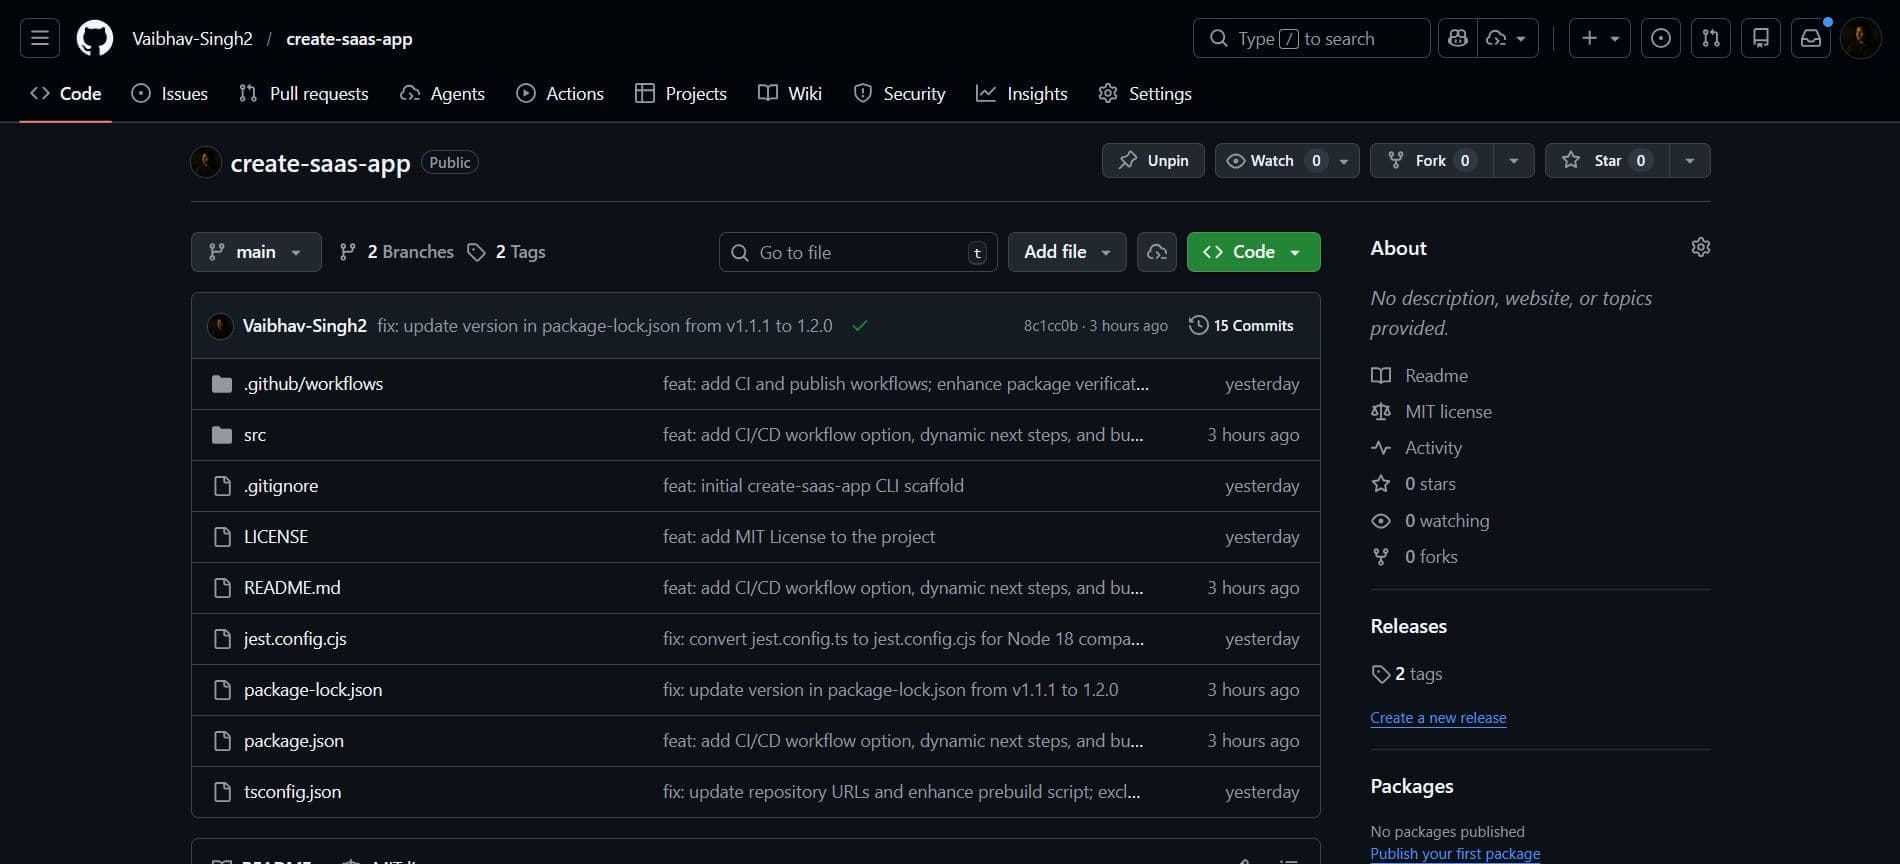Open the notifications inbox icon
Screen dimensions: 1900x864
tap(1811, 38)
